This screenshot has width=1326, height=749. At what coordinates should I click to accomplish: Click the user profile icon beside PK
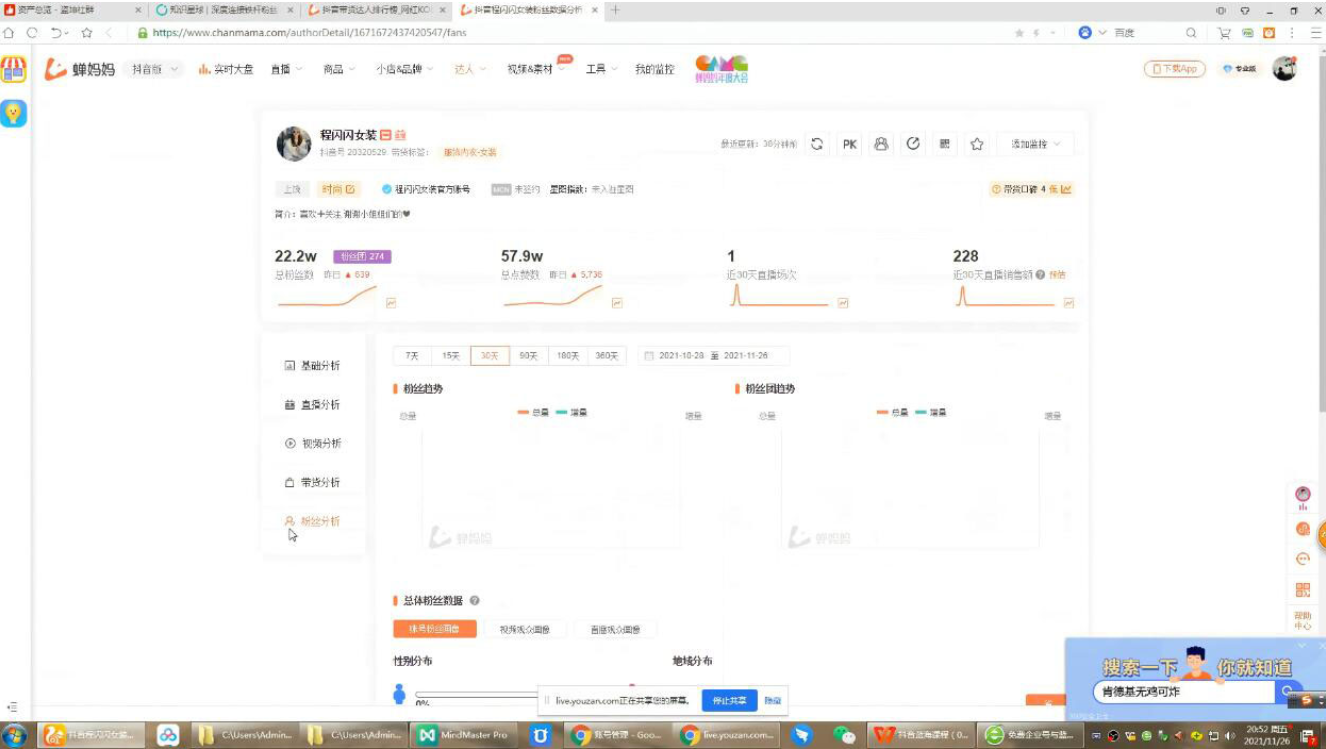(881, 144)
